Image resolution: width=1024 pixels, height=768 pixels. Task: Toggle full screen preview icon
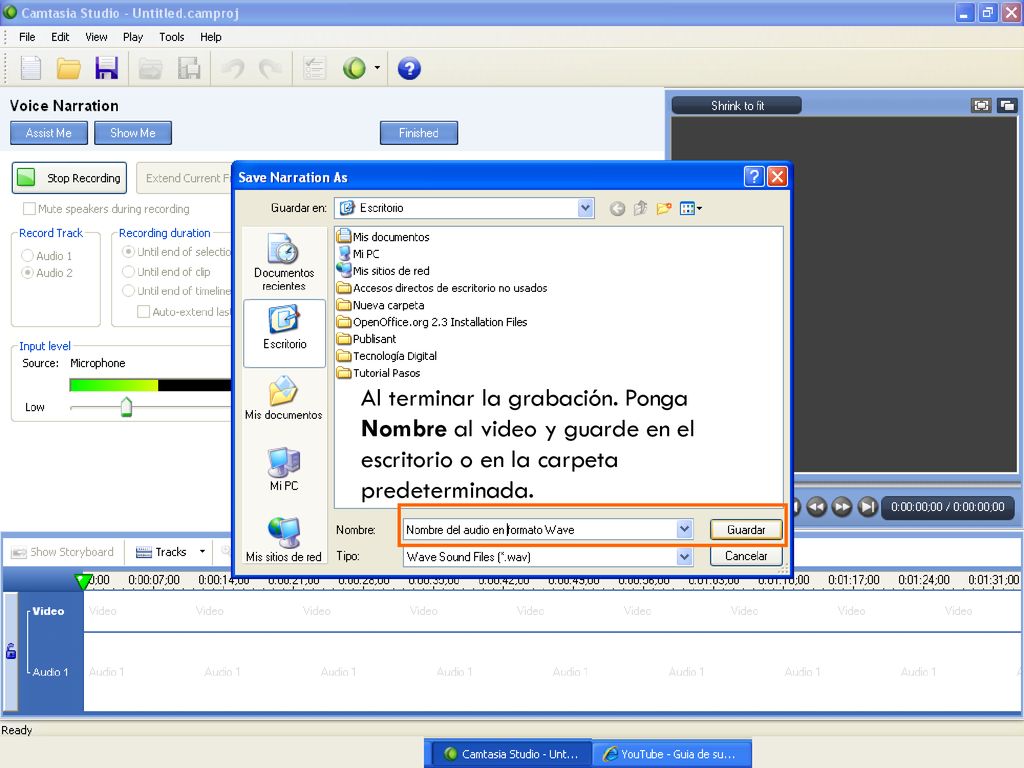point(981,105)
